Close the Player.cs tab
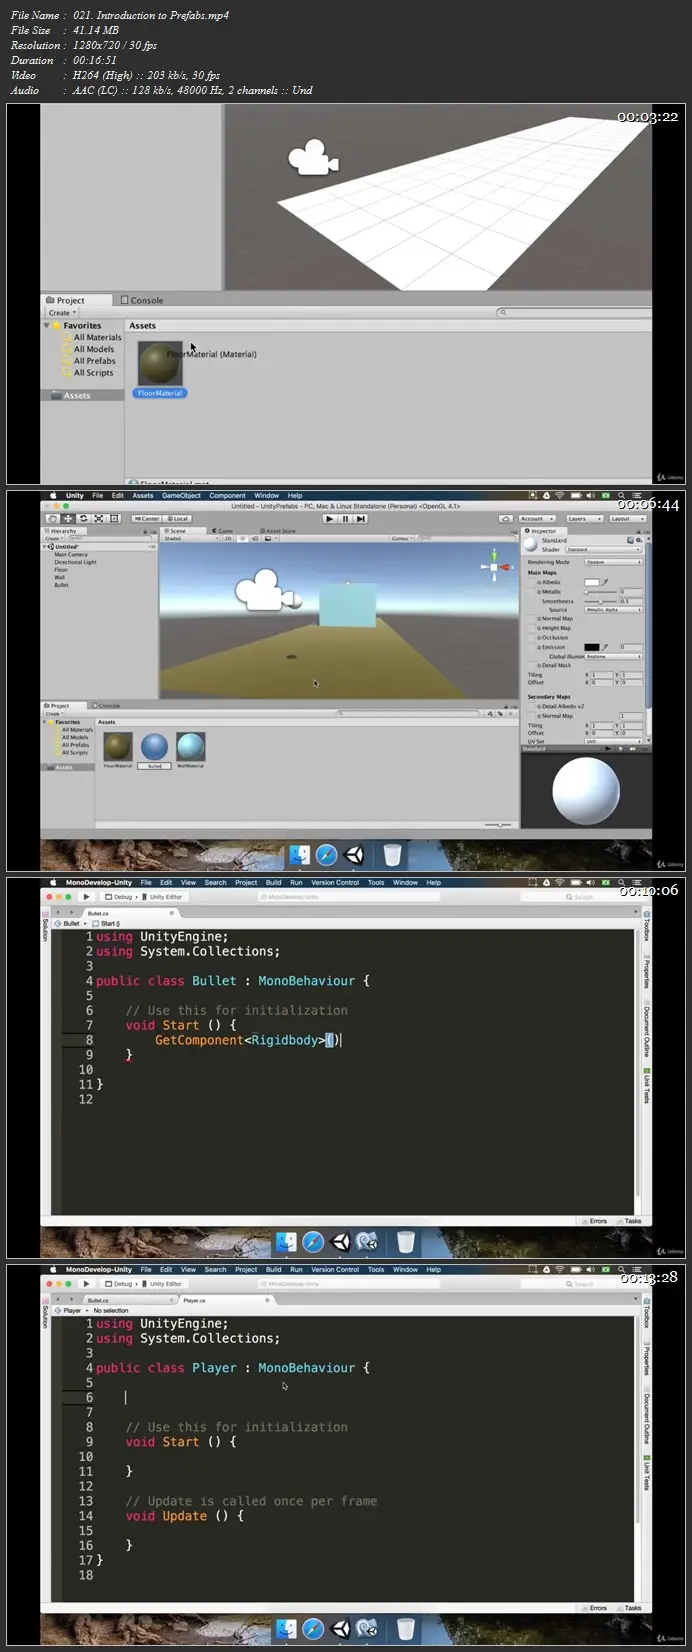This screenshot has width=692, height=1652. [267, 1300]
